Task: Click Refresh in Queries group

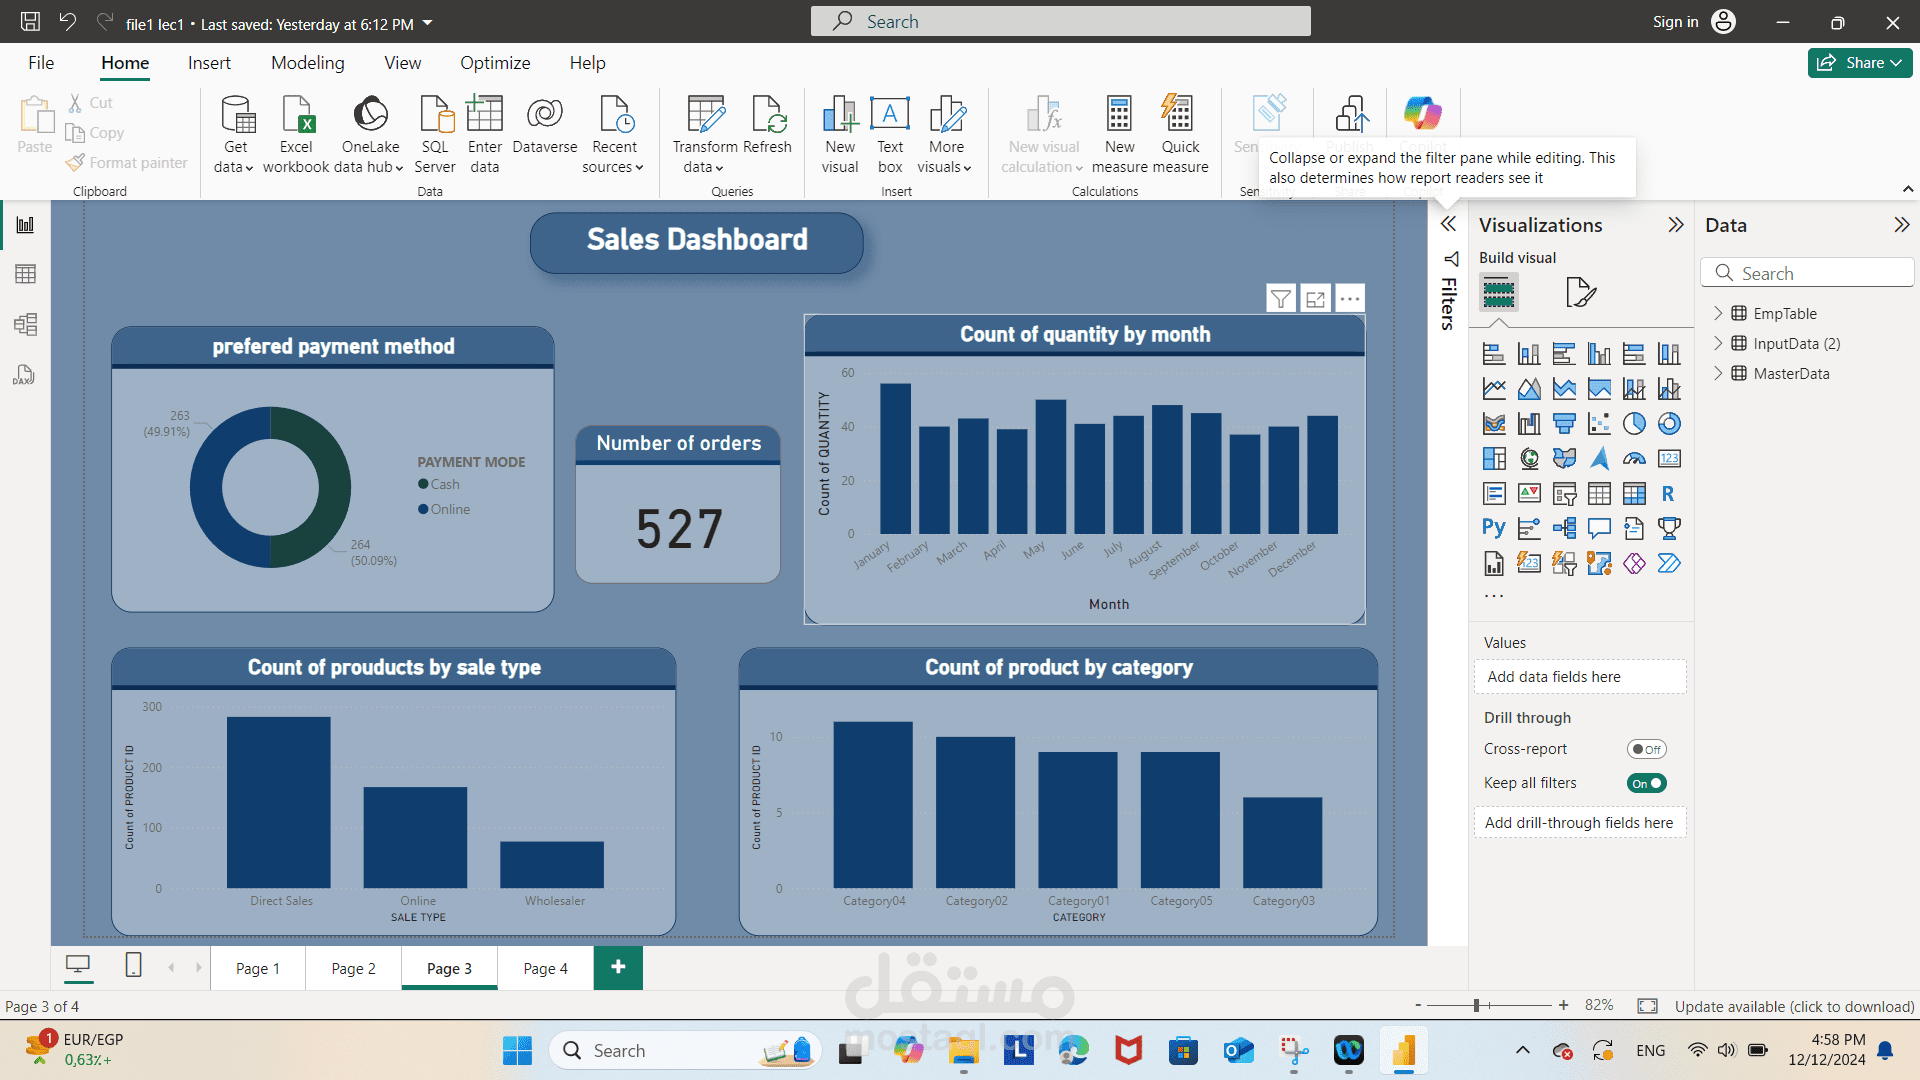Action: coord(768,125)
